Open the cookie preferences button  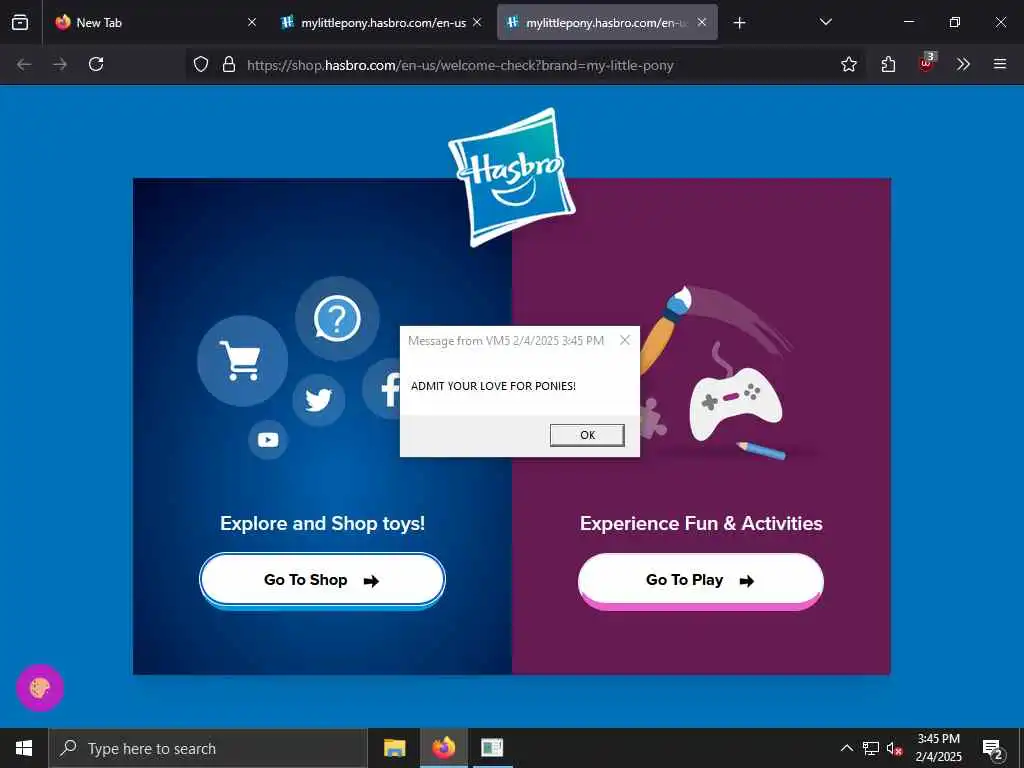coord(40,688)
